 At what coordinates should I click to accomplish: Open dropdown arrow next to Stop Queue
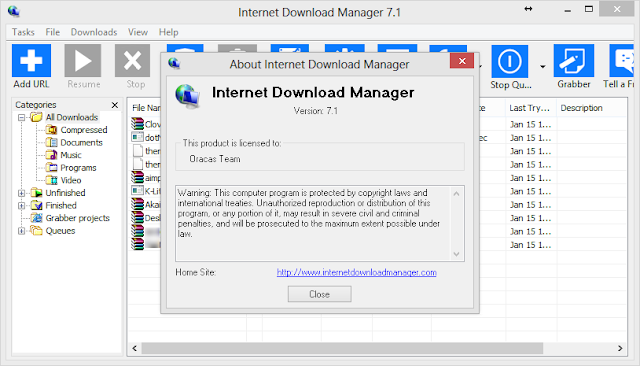point(542,67)
